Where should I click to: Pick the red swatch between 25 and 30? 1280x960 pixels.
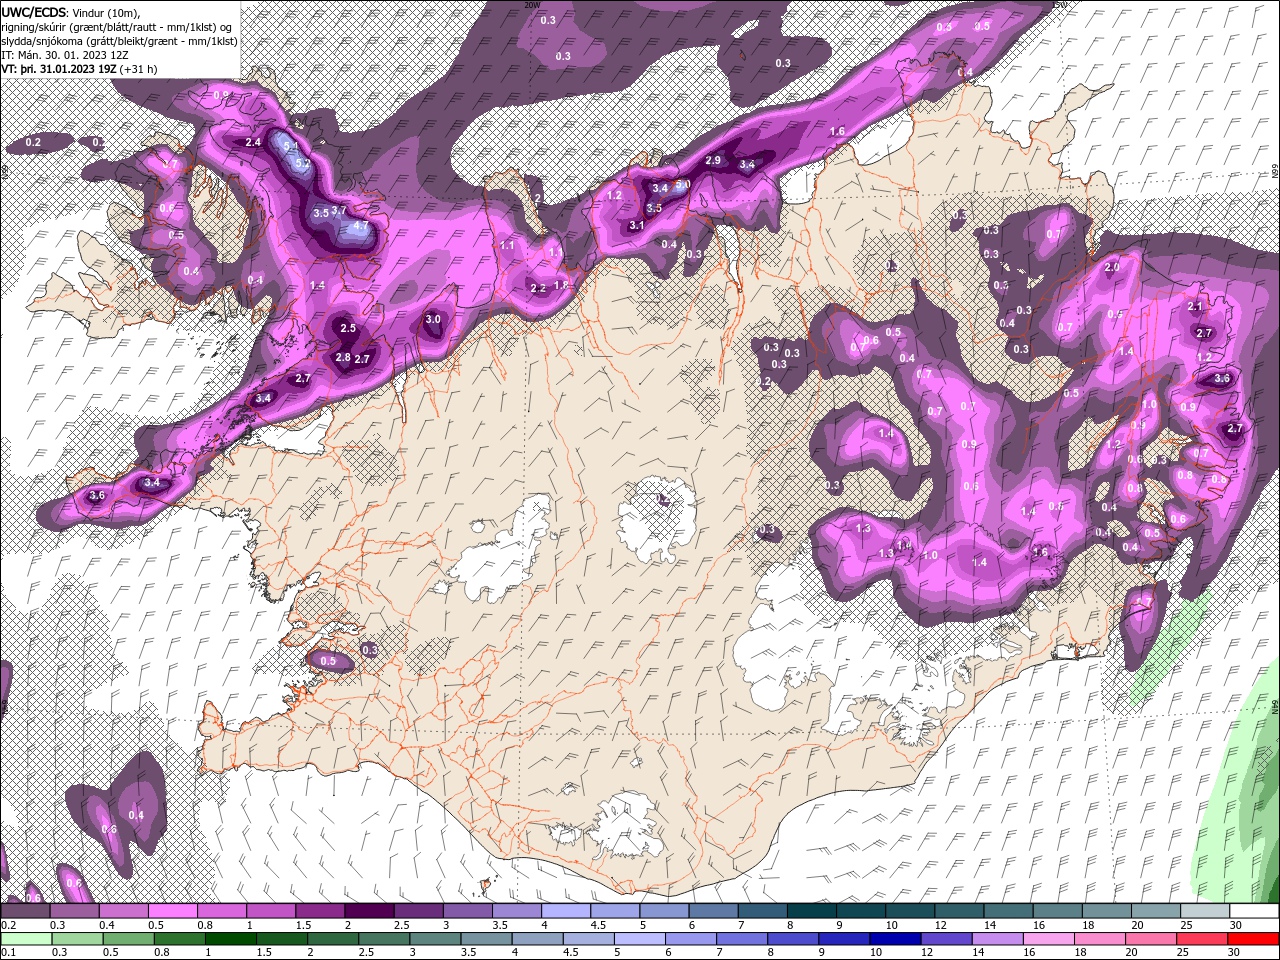pos(1202,939)
